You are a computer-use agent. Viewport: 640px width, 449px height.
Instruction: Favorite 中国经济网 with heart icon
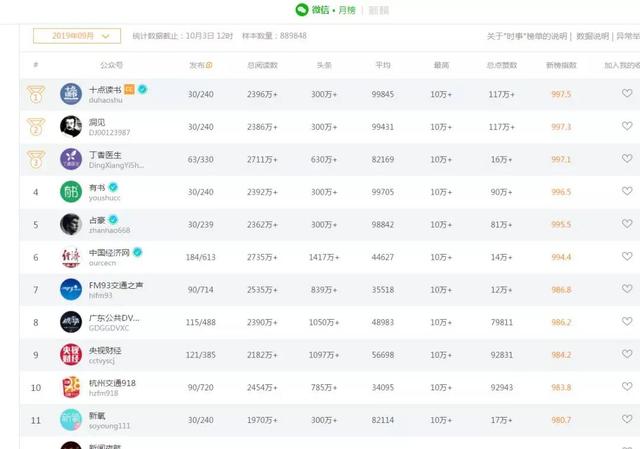click(627, 256)
